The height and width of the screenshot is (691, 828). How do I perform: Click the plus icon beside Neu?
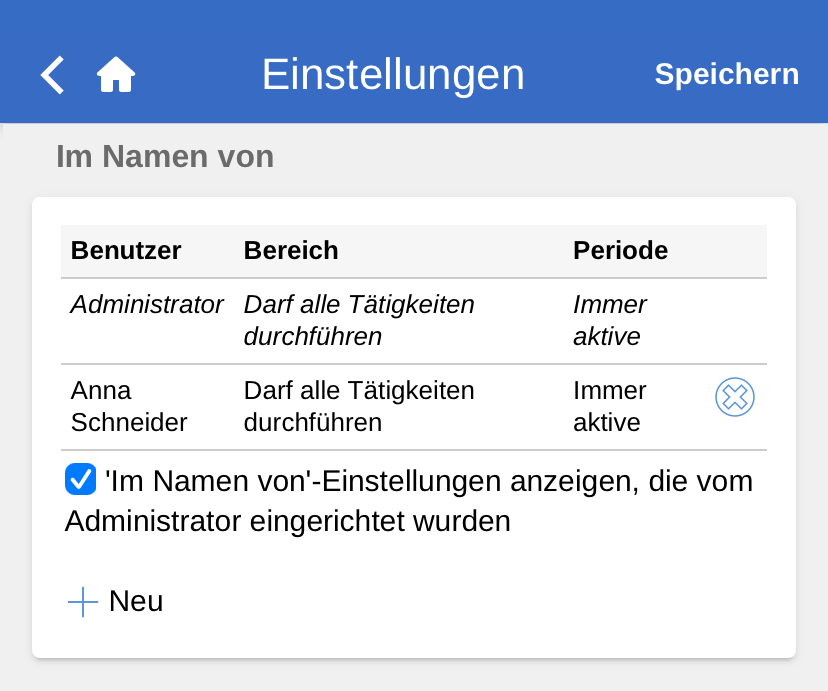coord(82,602)
